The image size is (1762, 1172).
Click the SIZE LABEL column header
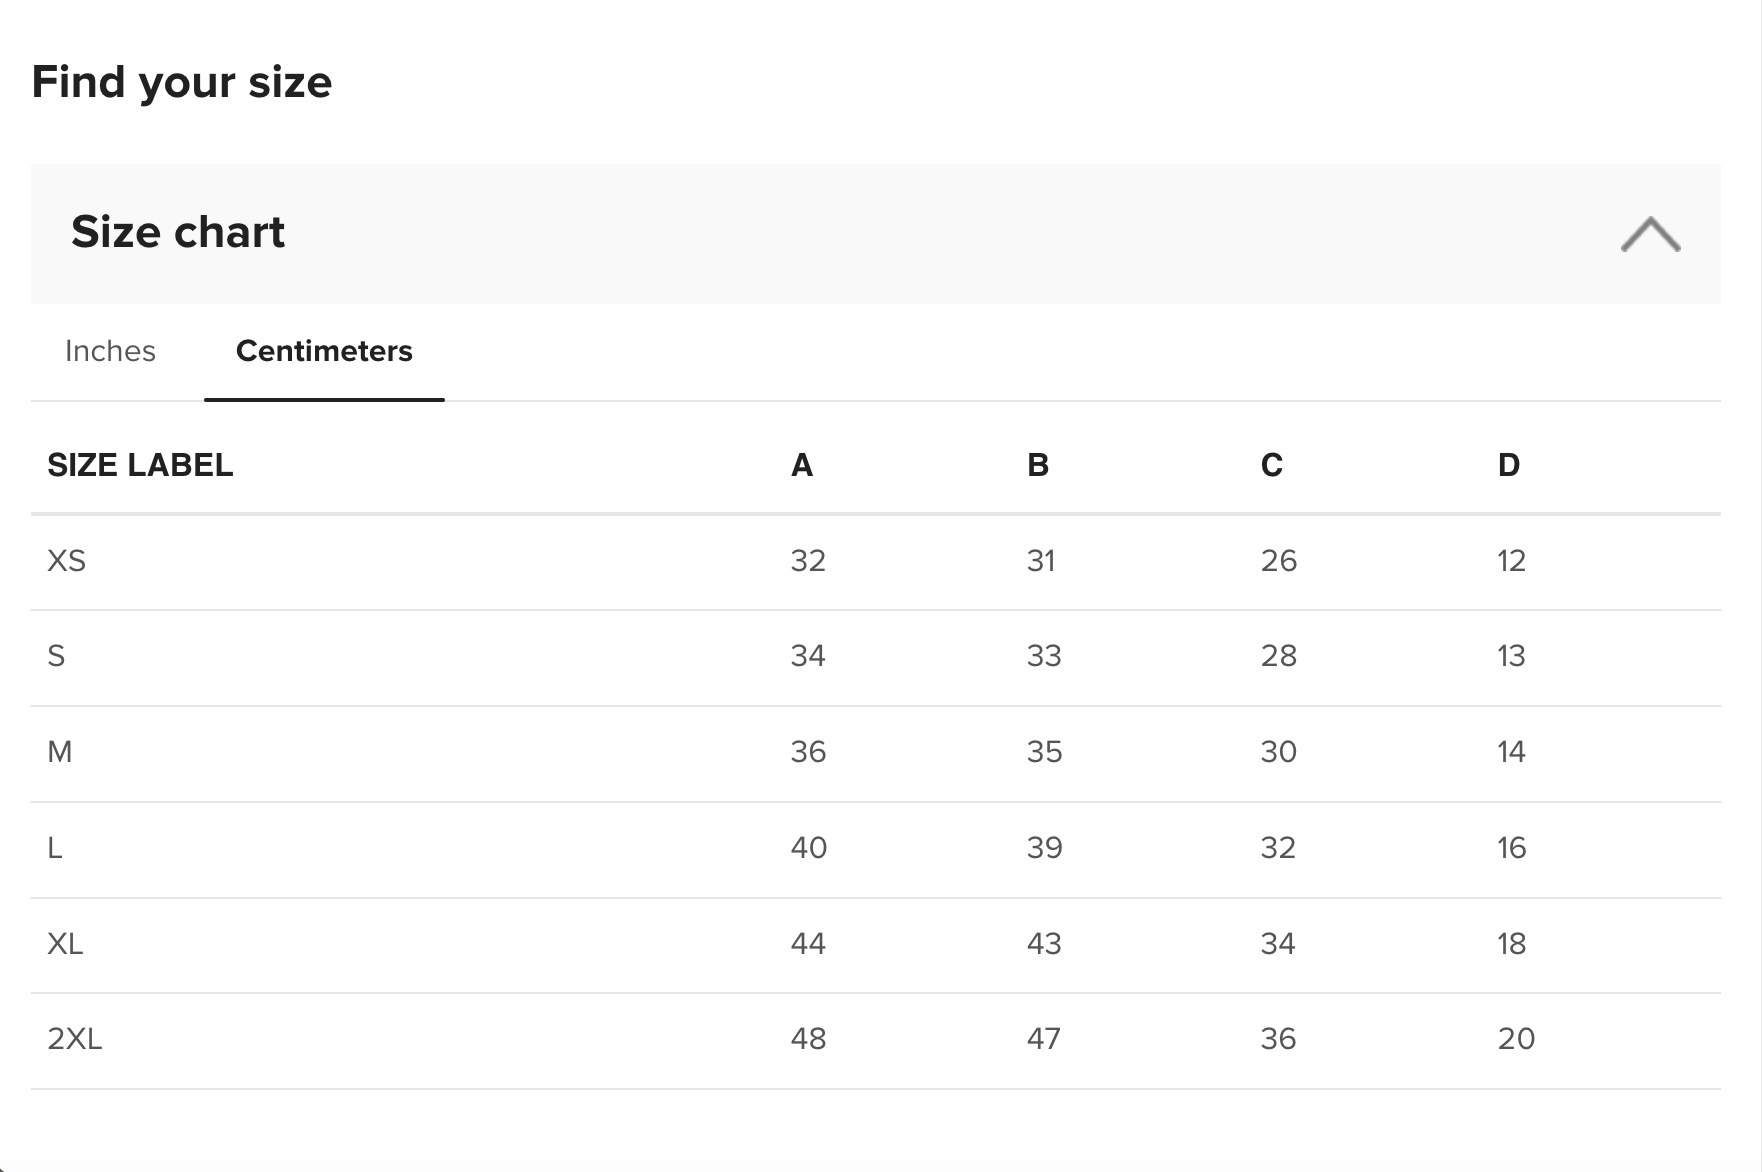140,465
